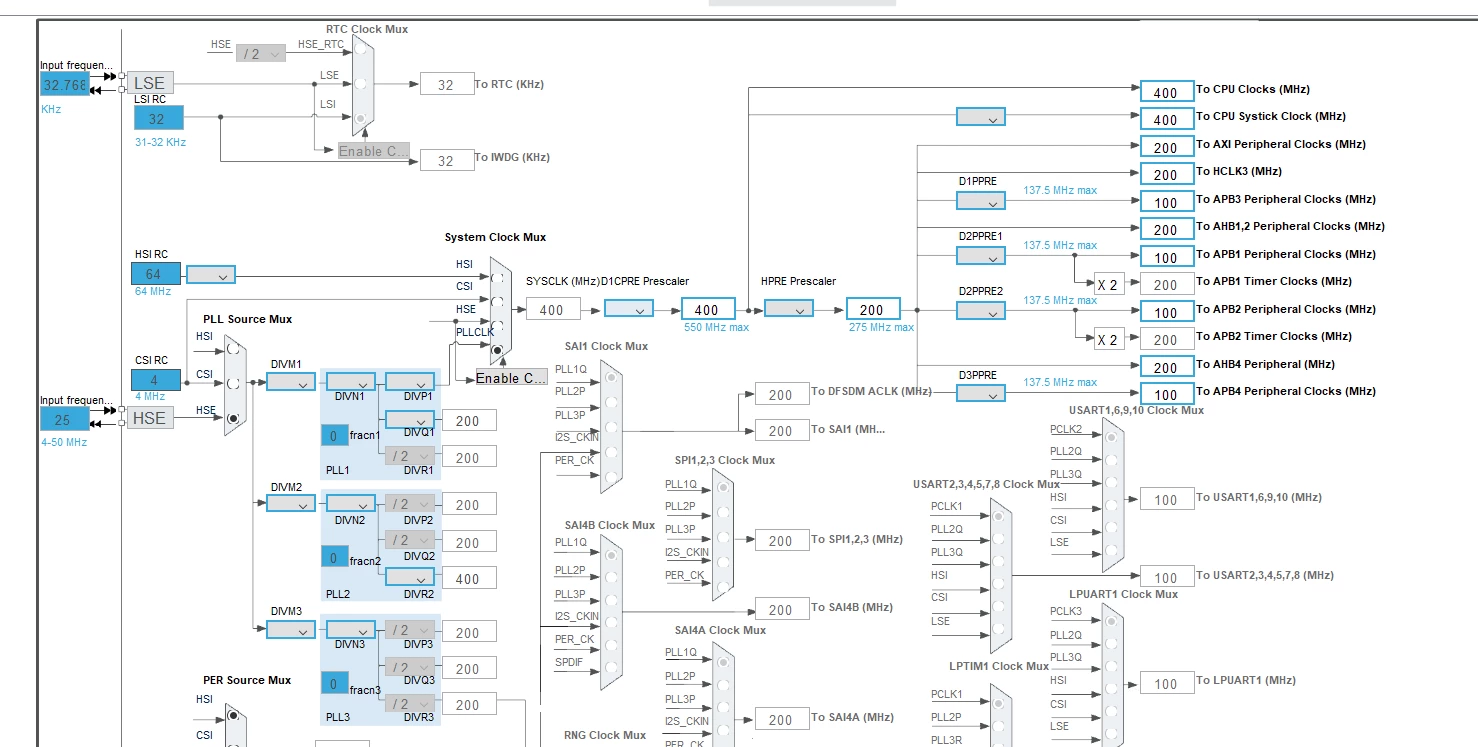Click the LSE oscillator block

pyautogui.click(x=150, y=83)
